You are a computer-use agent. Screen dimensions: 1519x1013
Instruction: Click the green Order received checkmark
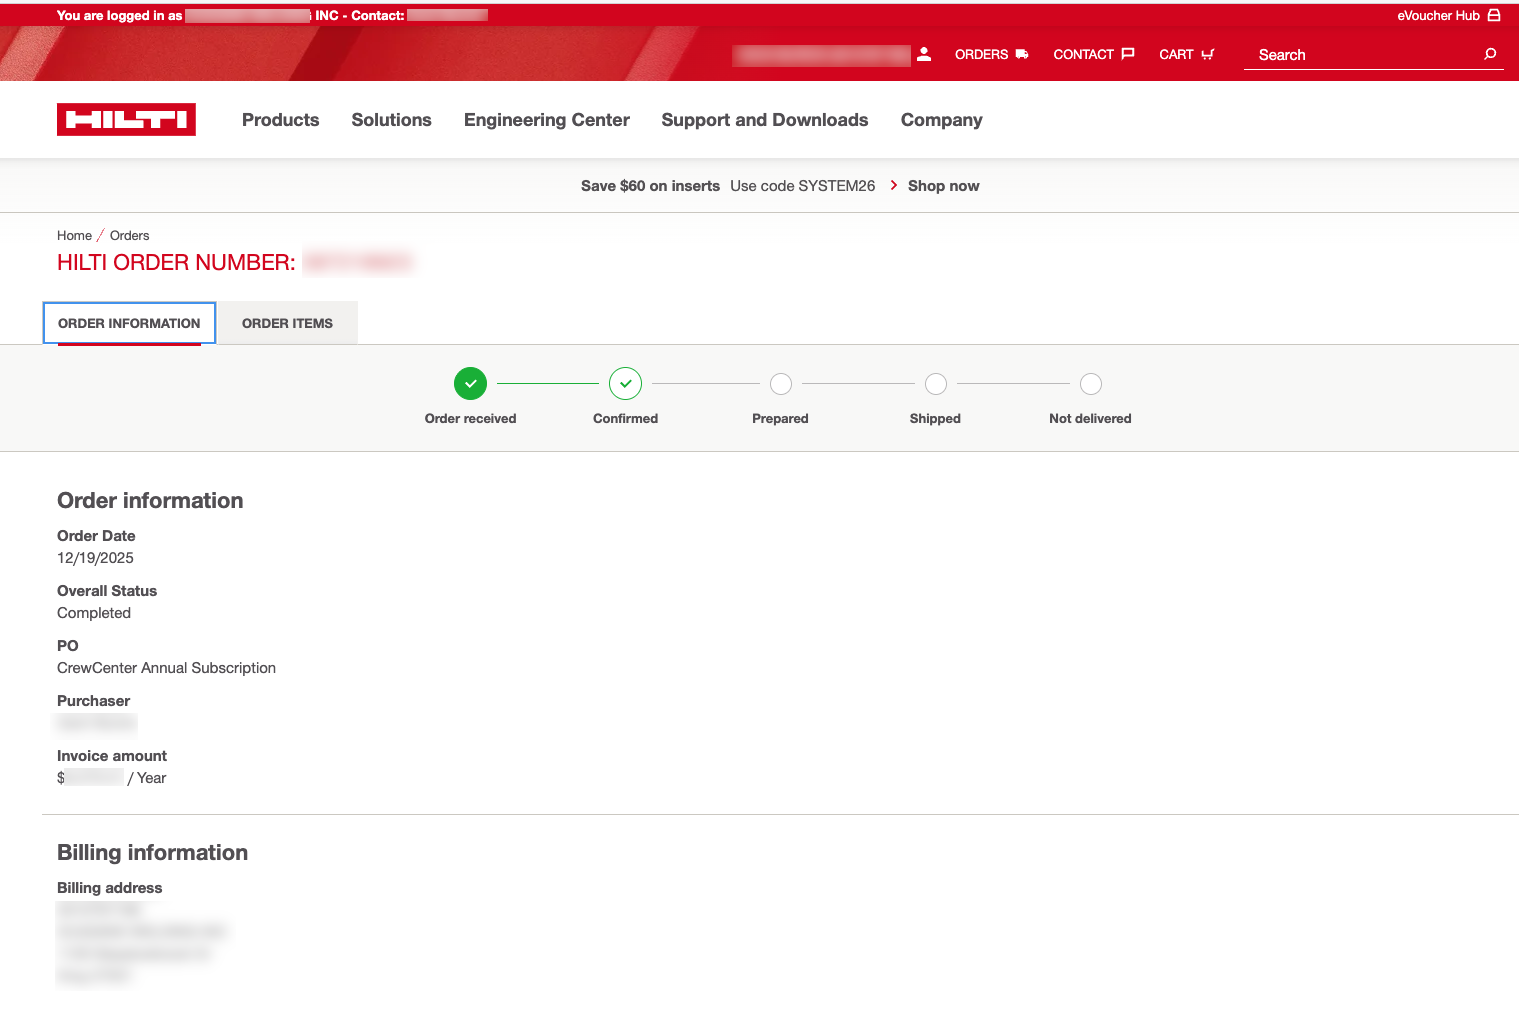coord(470,383)
